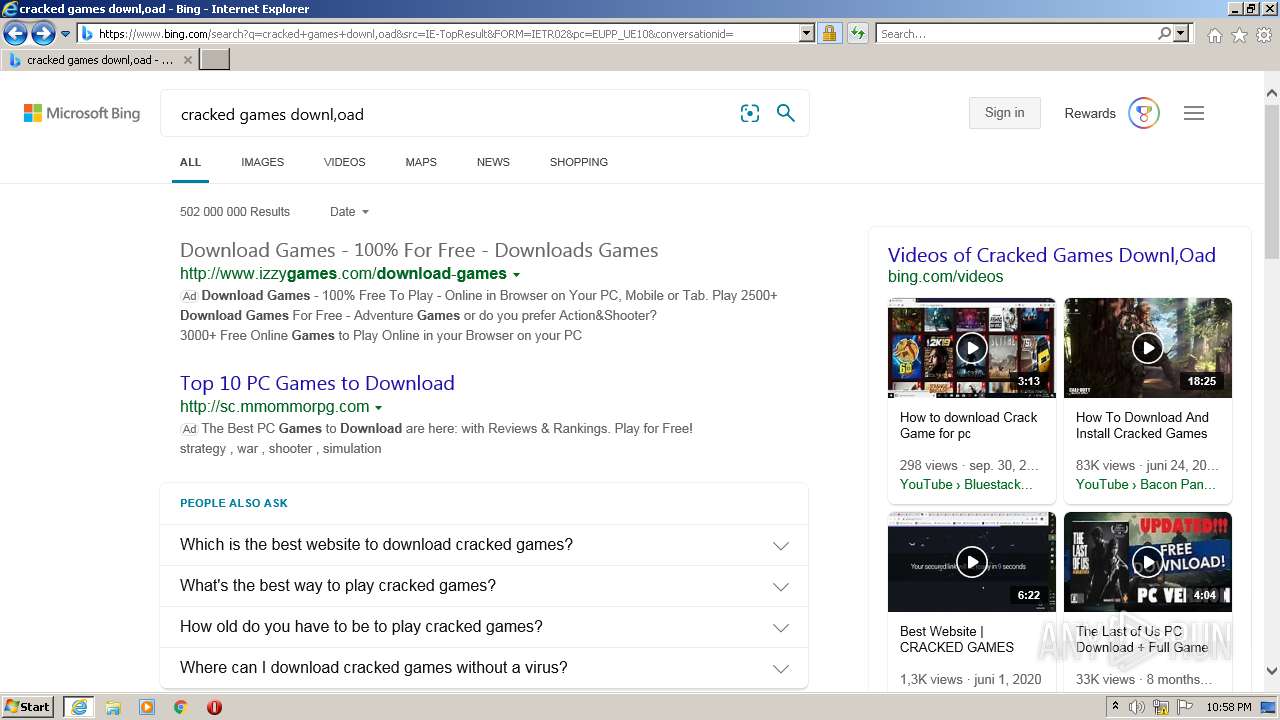The width and height of the screenshot is (1280, 720).
Task: Click the volume speaker tray icon
Action: (1137, 707)
